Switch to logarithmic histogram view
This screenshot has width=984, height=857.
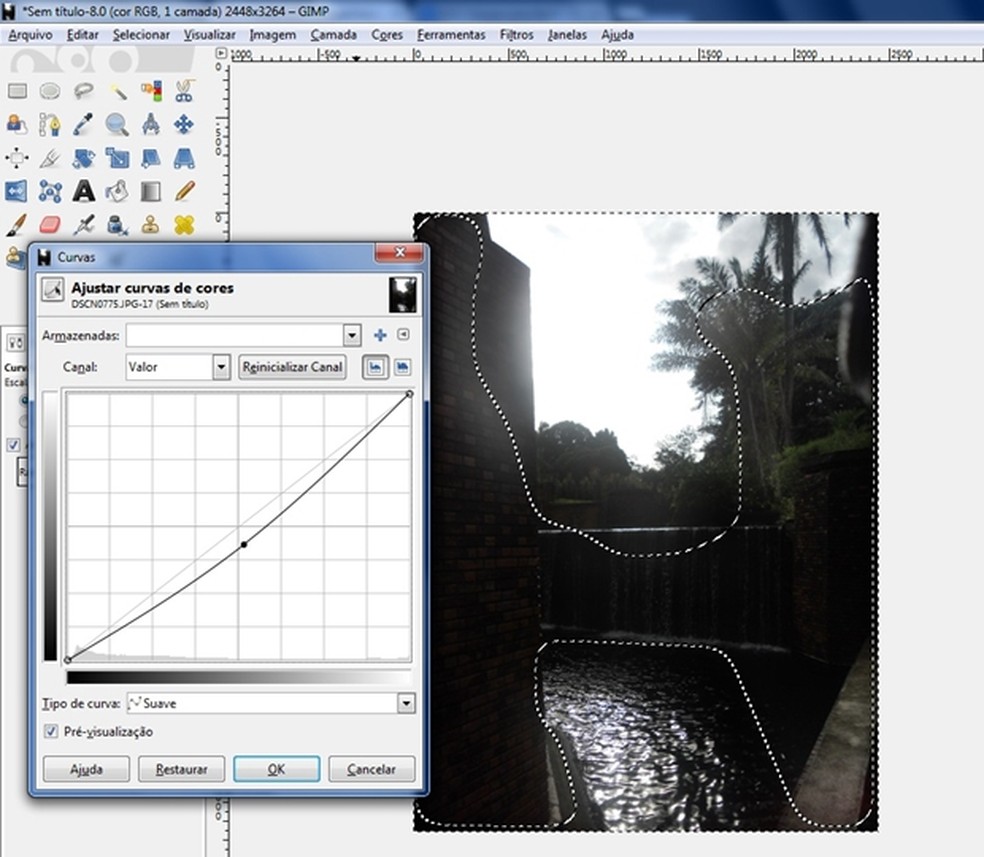(x=402, y=367)
